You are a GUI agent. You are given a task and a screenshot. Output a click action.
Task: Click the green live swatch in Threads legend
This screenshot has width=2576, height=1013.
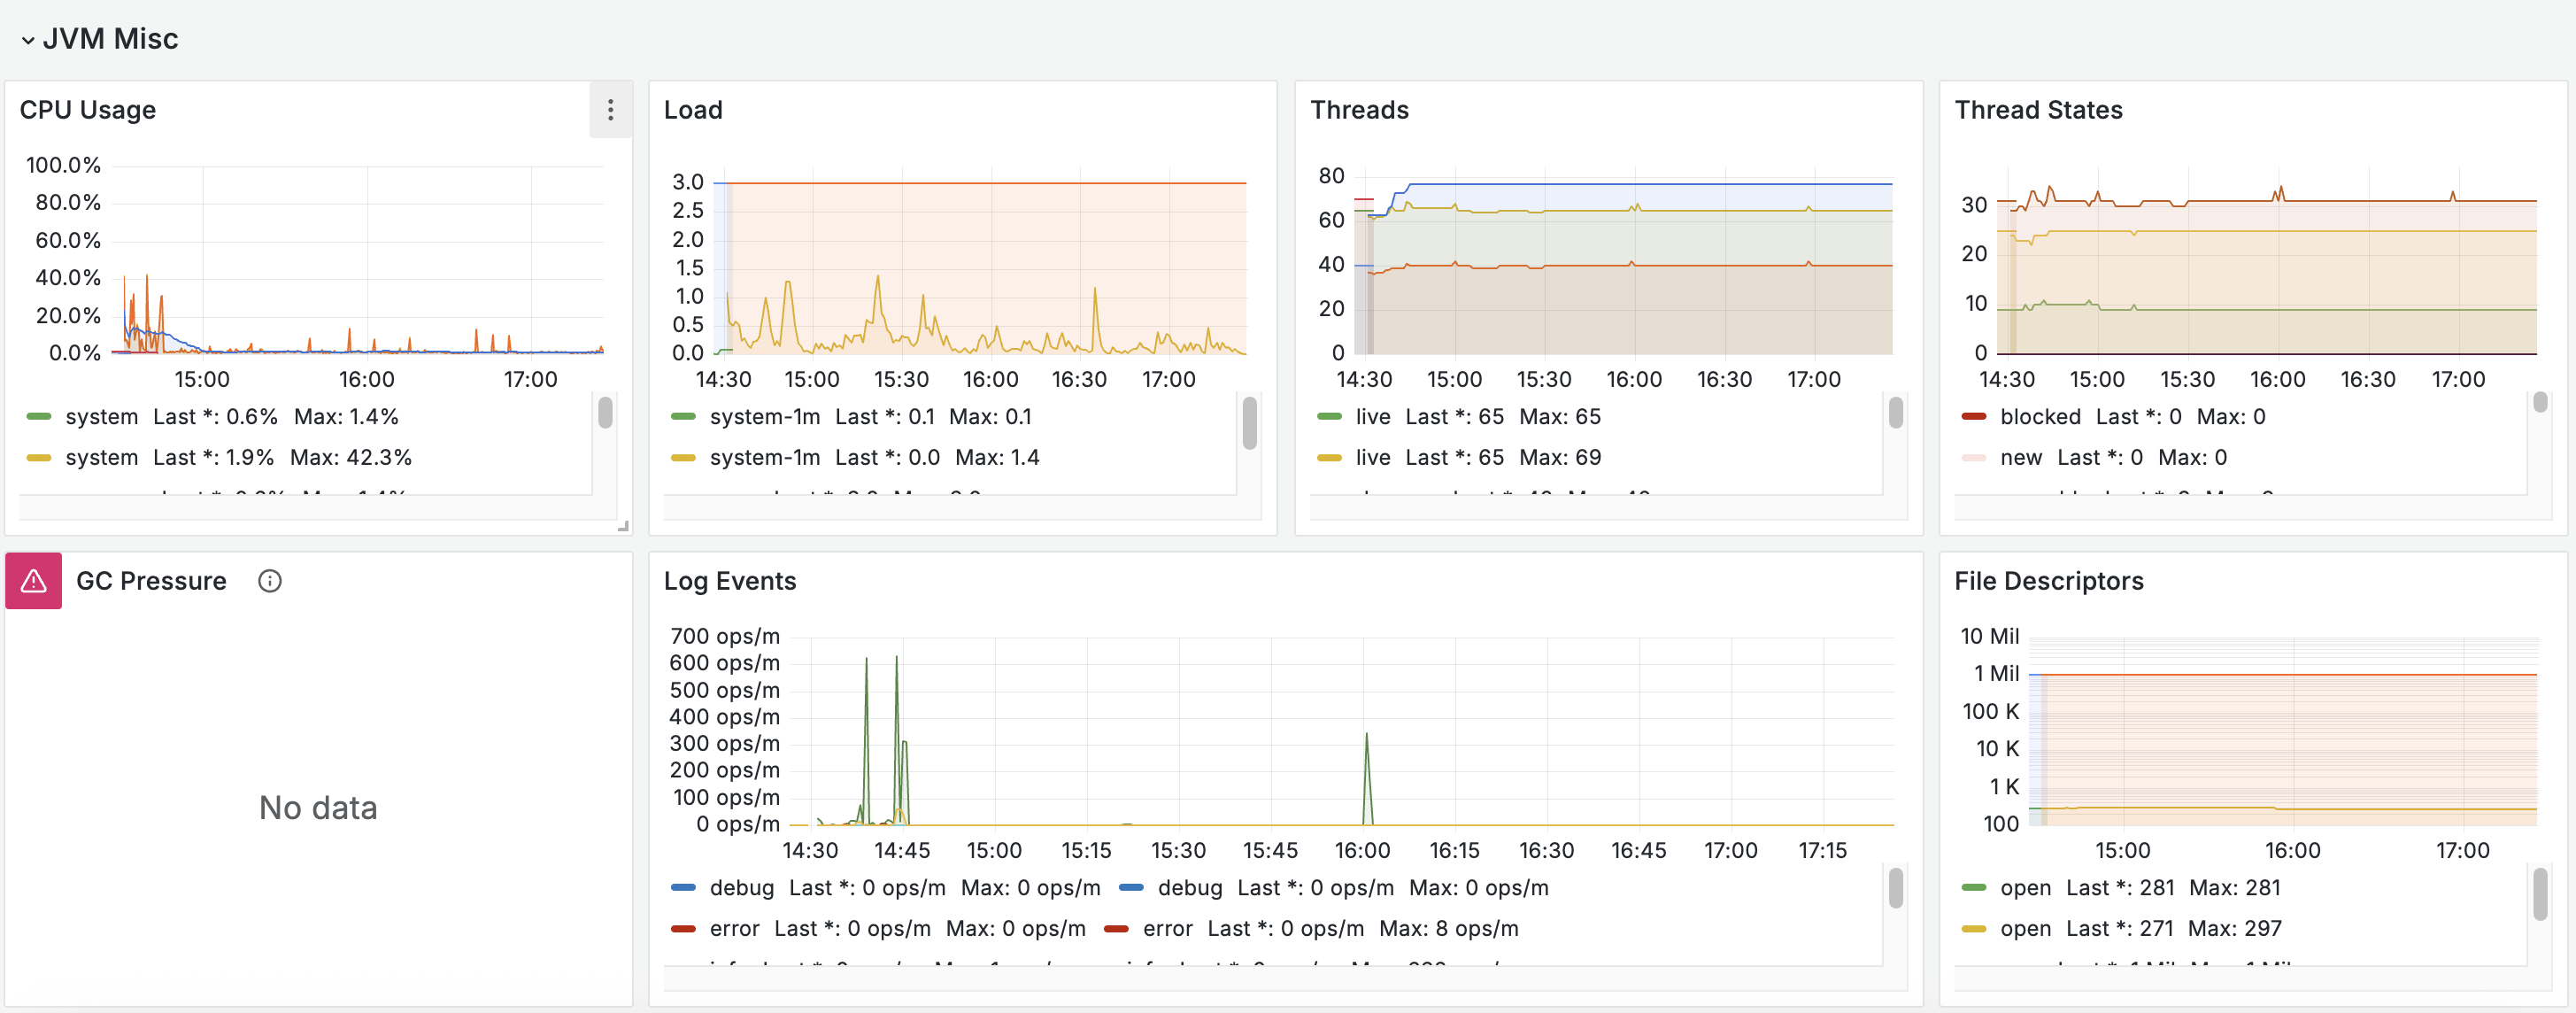(x=1329, y=417)
